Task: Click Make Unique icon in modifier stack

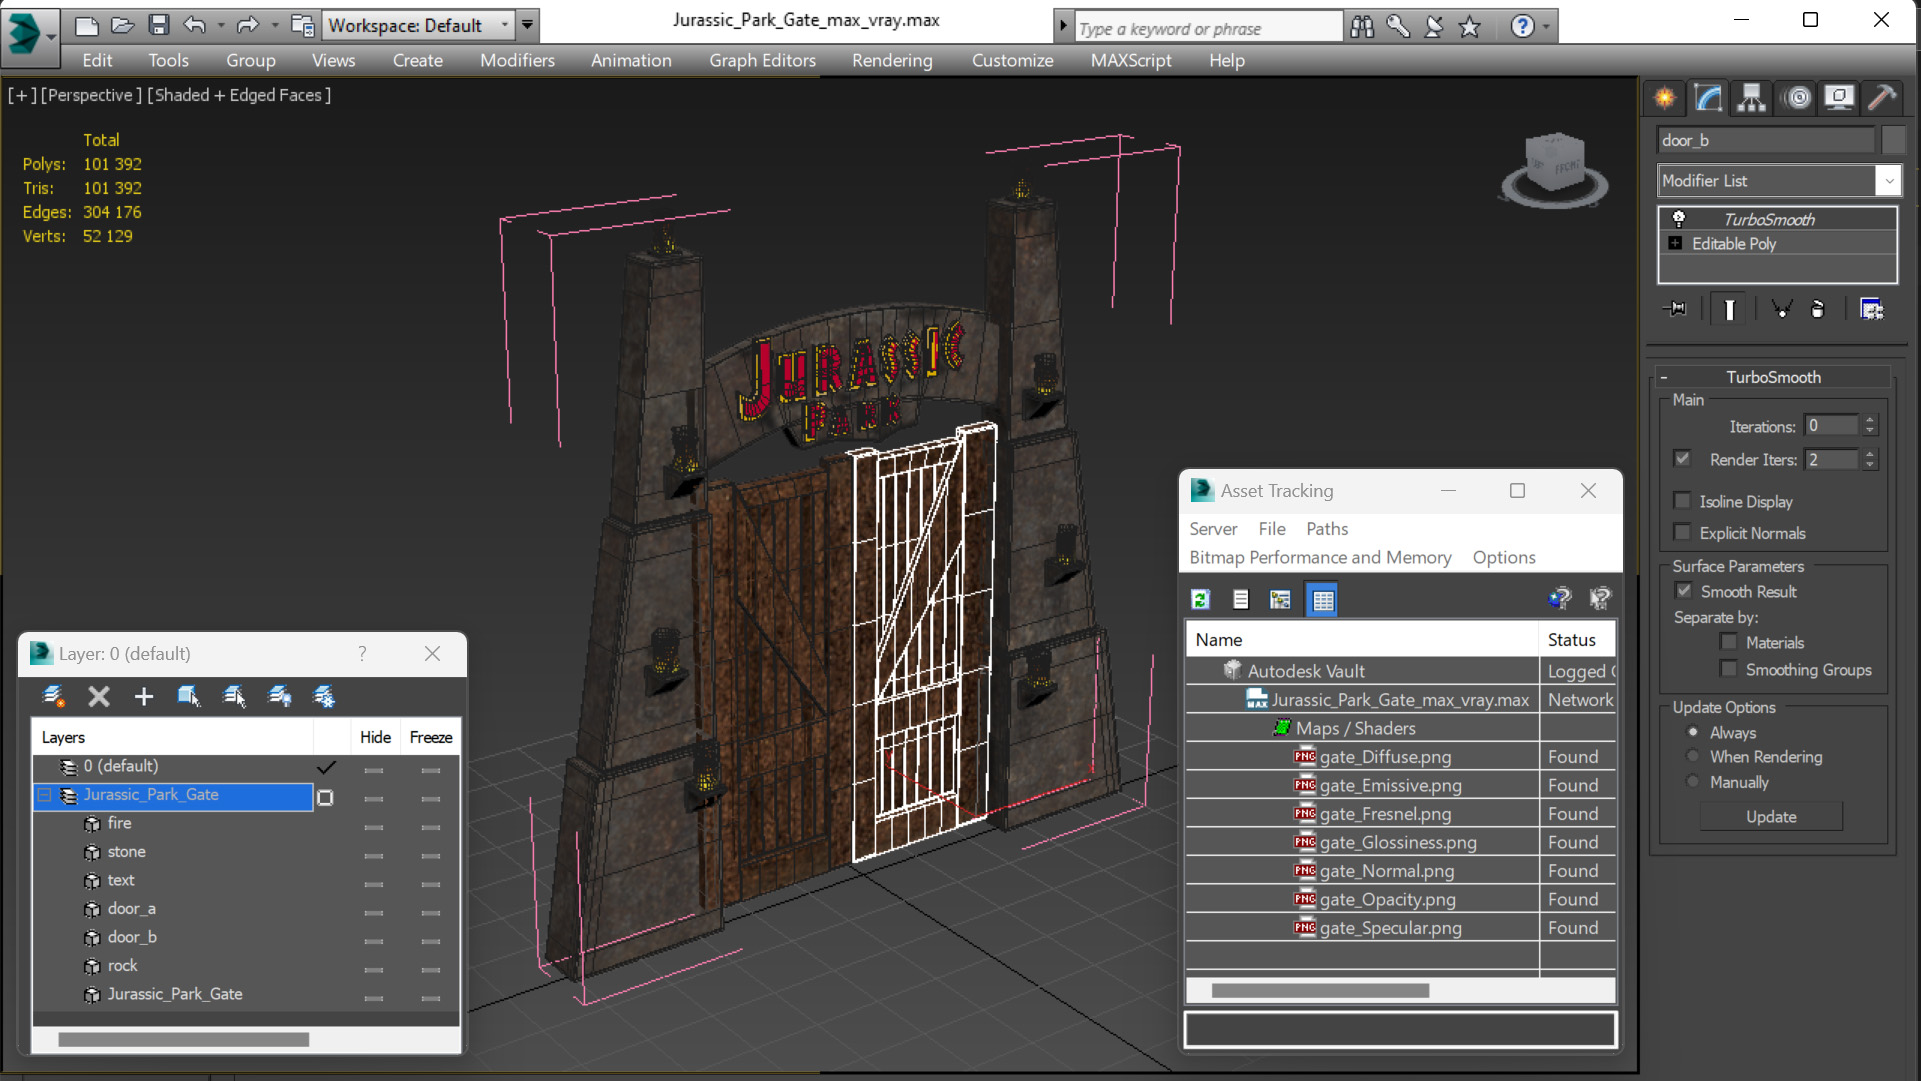Action: (1781, 309)
